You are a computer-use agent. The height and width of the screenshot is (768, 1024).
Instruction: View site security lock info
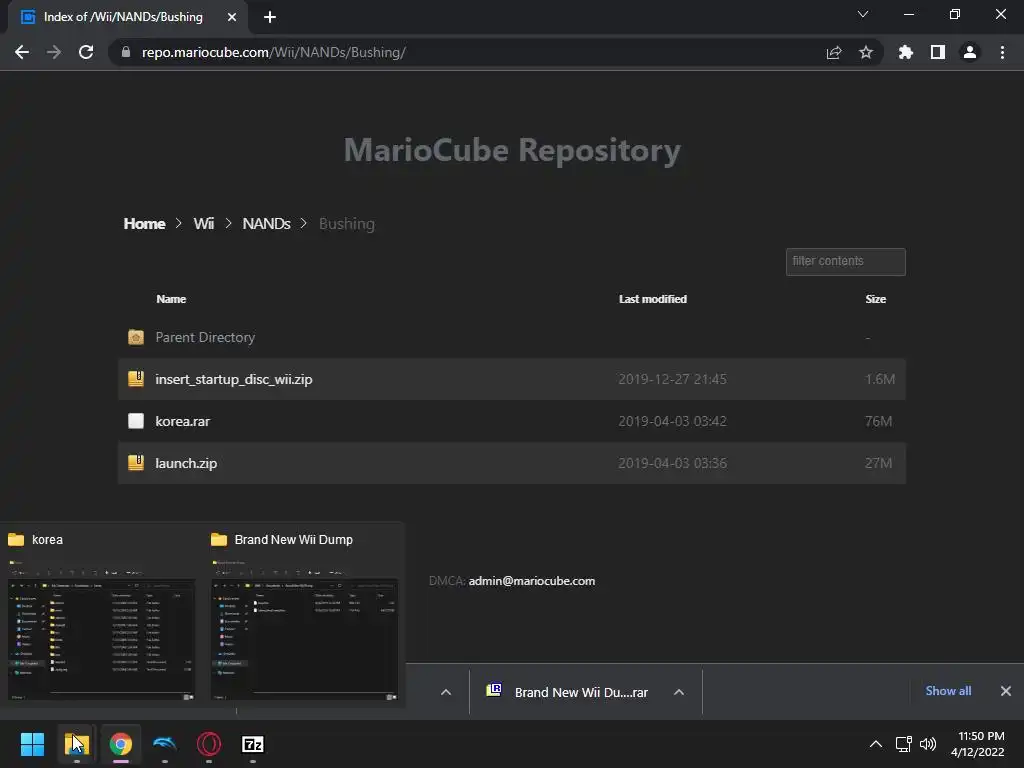pos(125,52)
